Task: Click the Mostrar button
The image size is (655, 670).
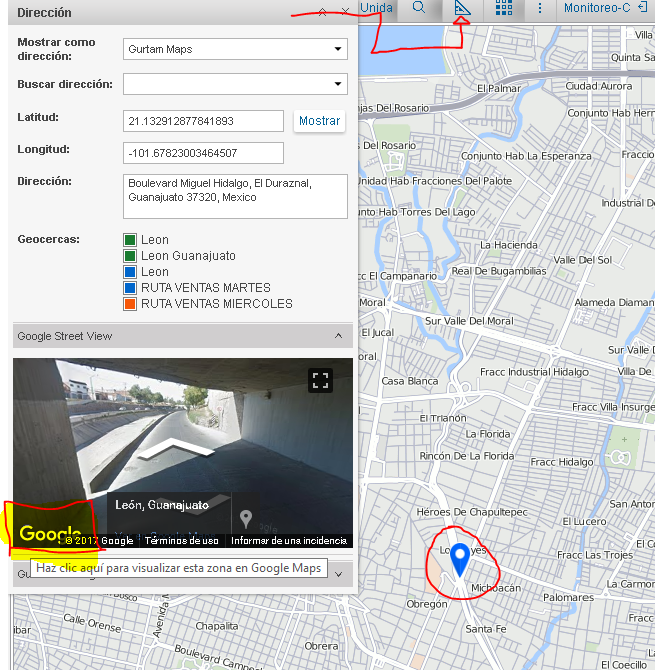Action: click(319, 121)
